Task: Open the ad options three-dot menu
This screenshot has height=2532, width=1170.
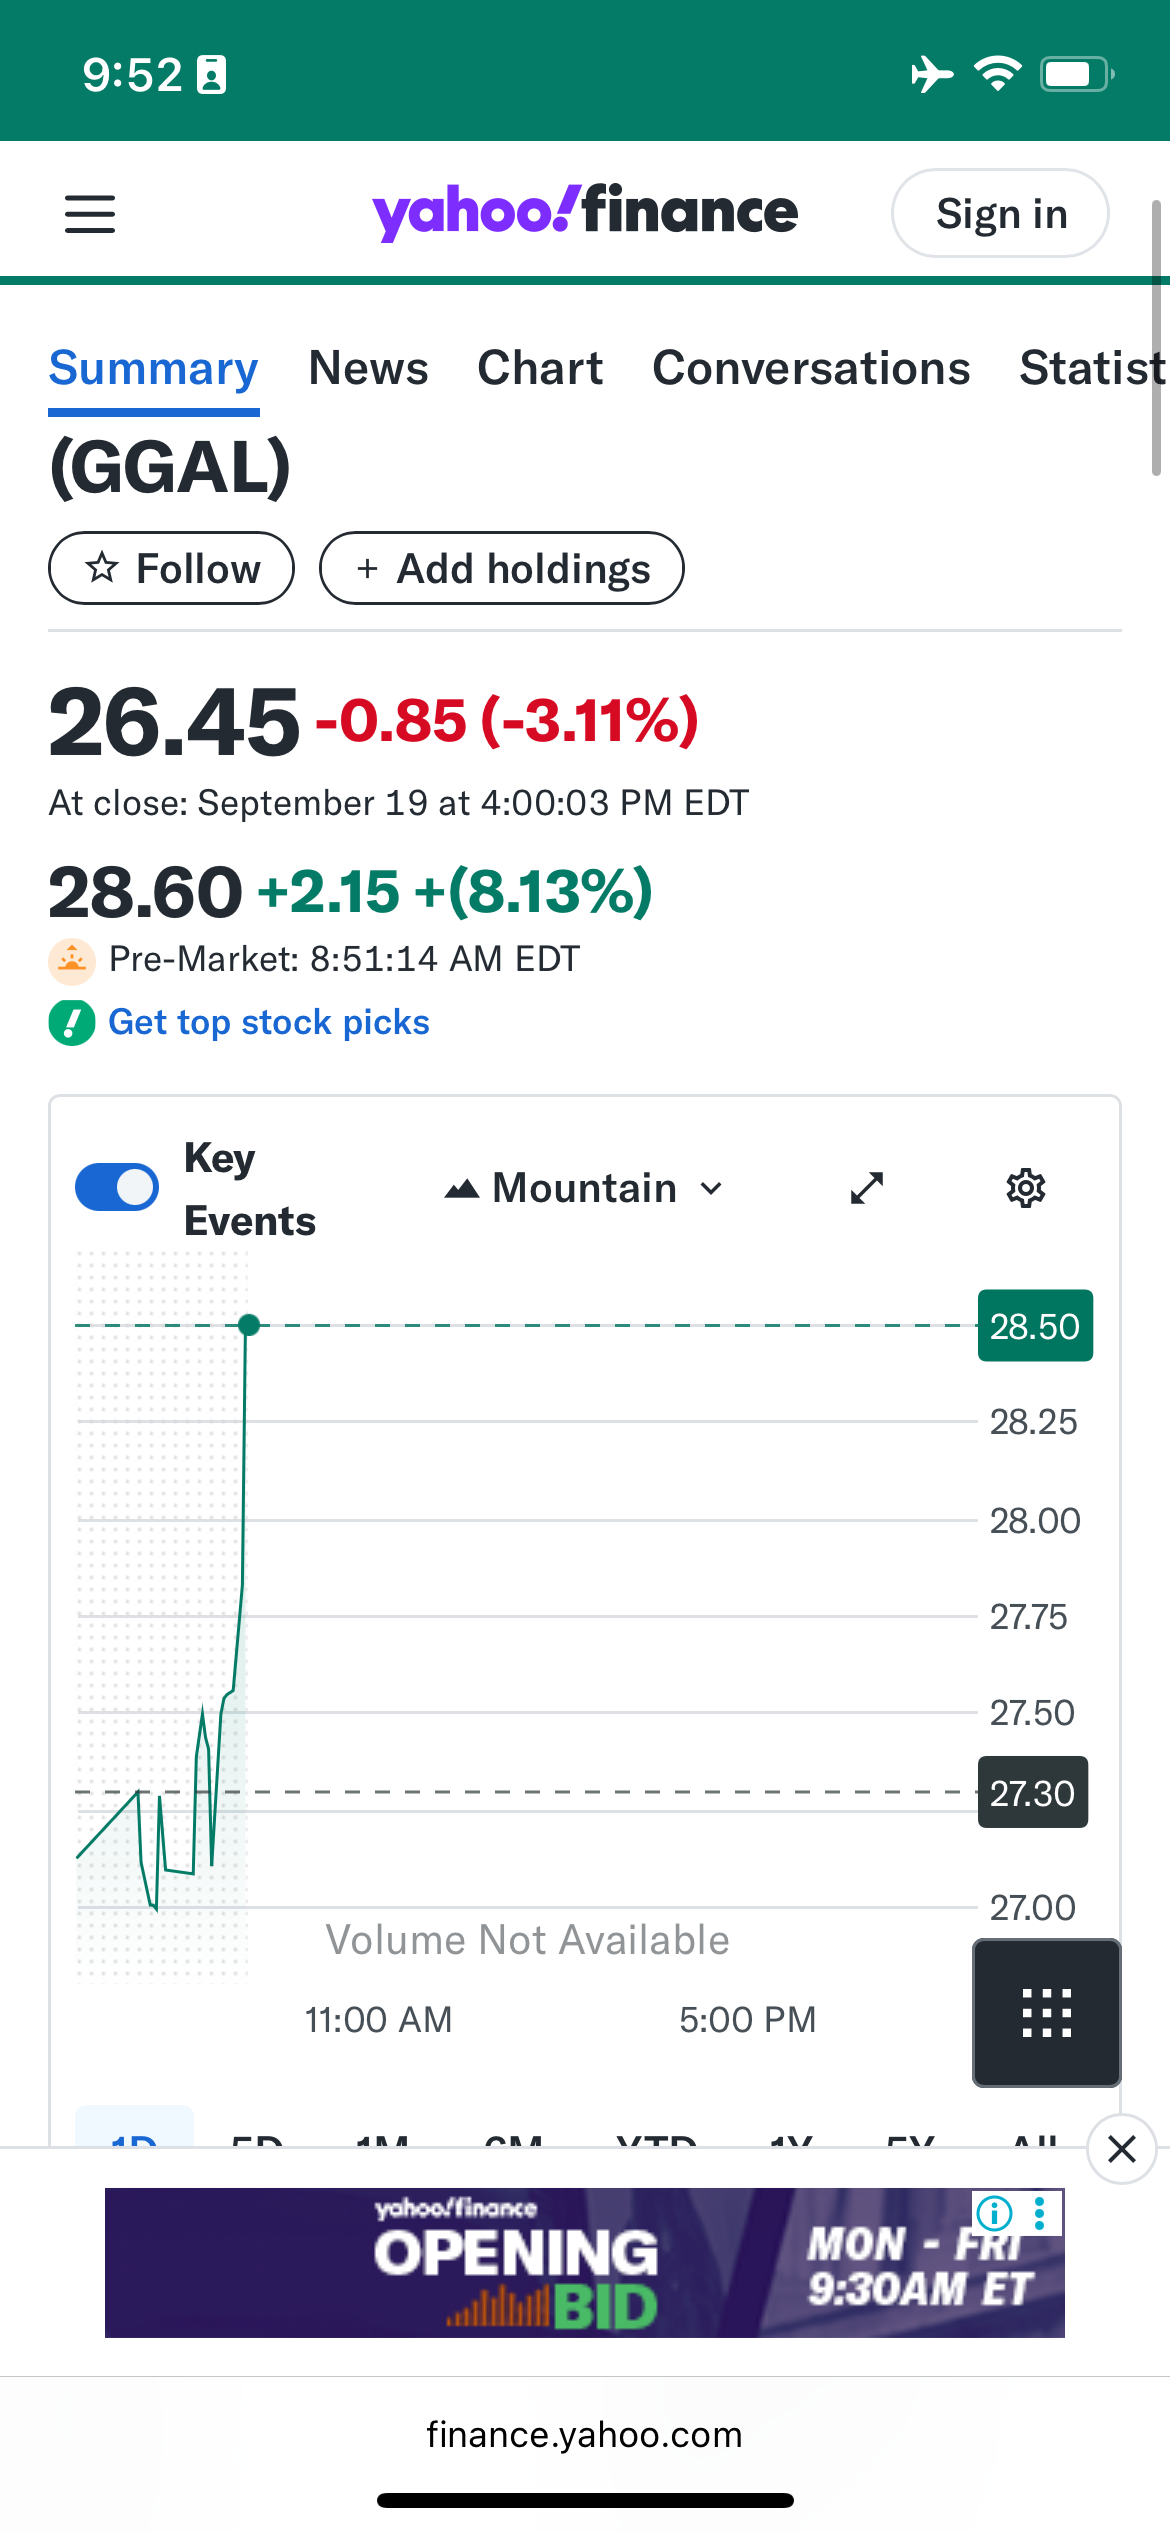Action: tap(1040, 2213)
